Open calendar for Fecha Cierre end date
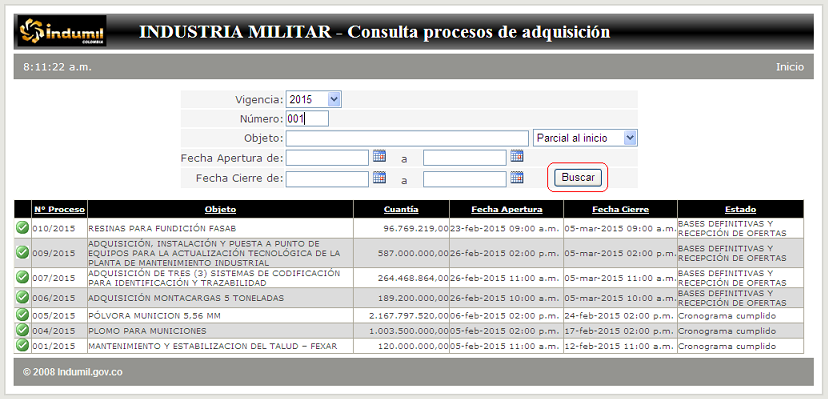Viewport: 828px width, 399px height. pyautogui.click(x=517, y=177)
